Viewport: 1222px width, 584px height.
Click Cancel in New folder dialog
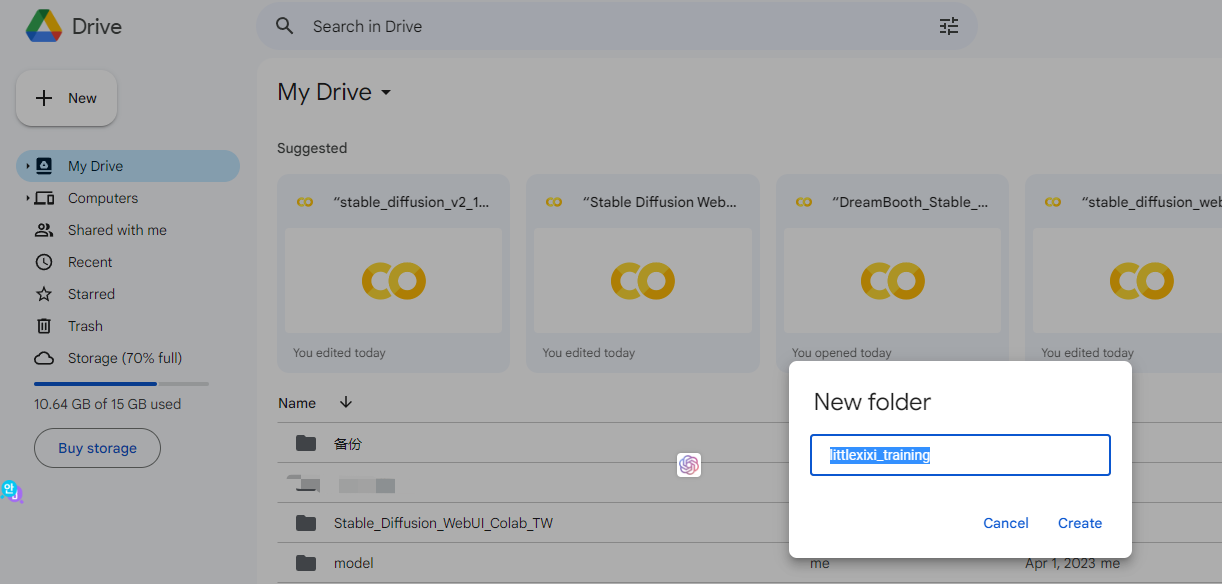1006,523
